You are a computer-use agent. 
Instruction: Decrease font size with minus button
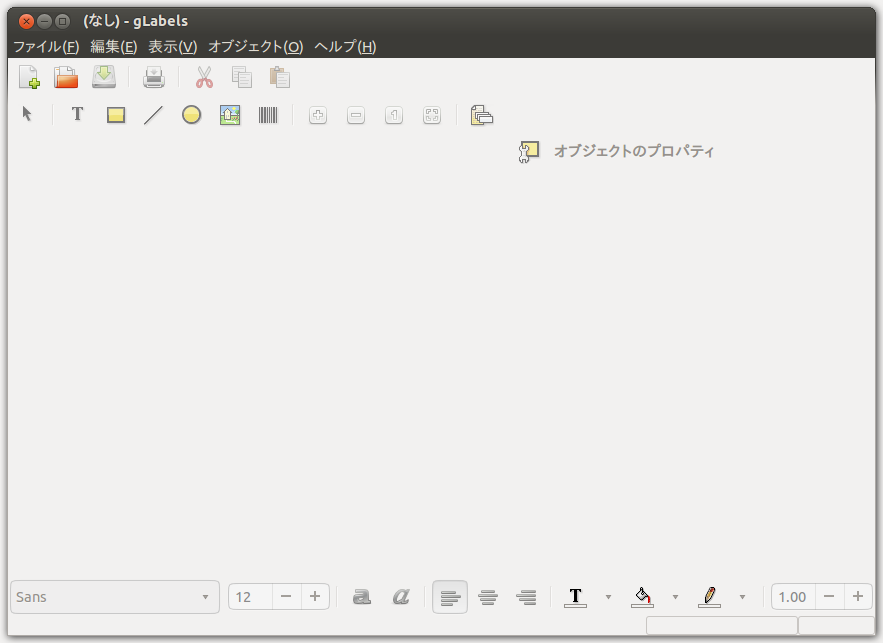286,597
